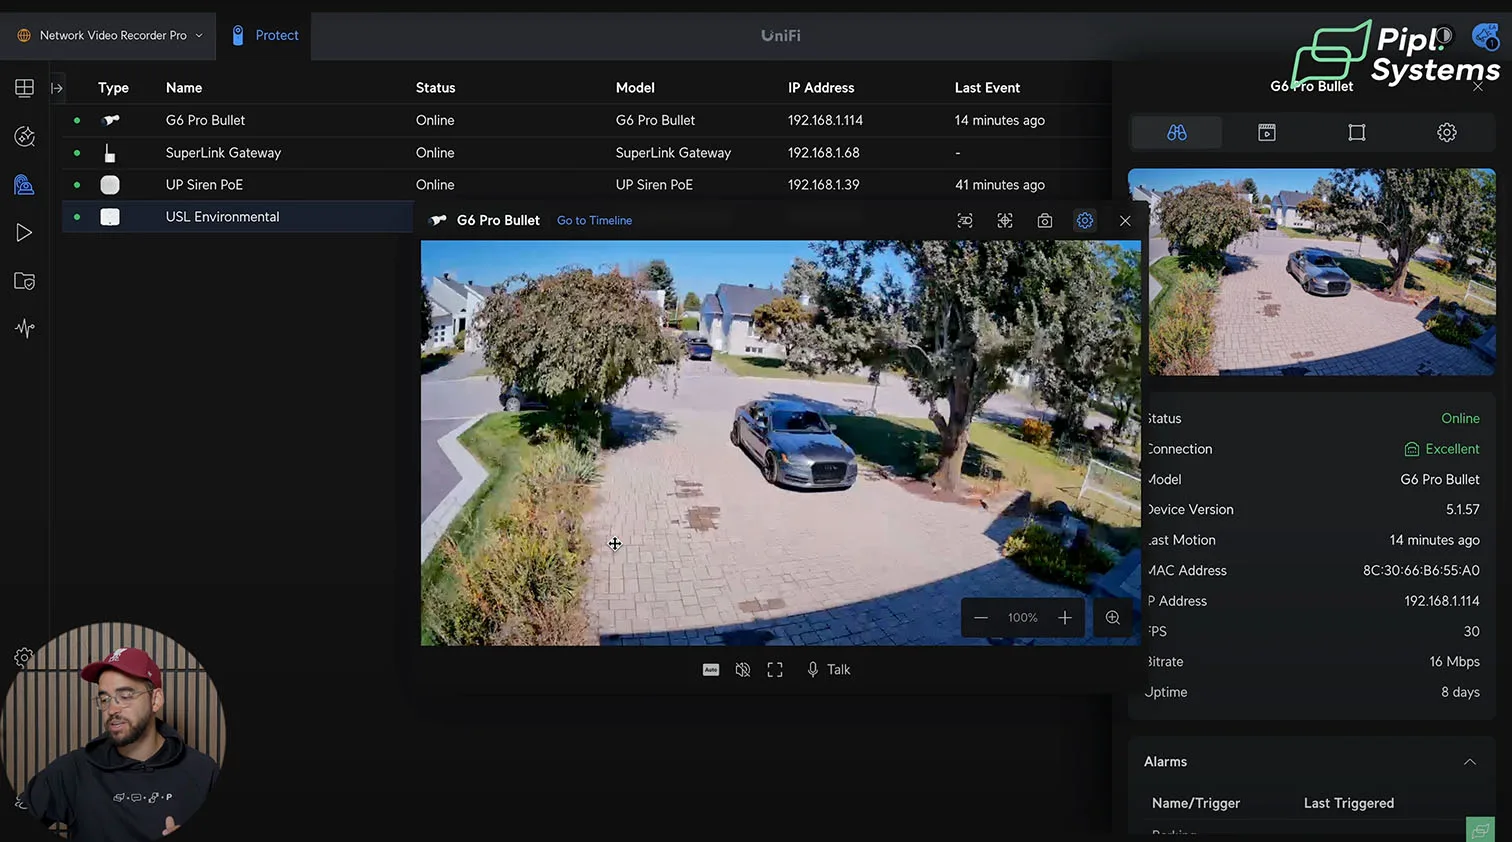
Task: Open the zones square tab in side panel
Action: click(x=1357, y=133)
